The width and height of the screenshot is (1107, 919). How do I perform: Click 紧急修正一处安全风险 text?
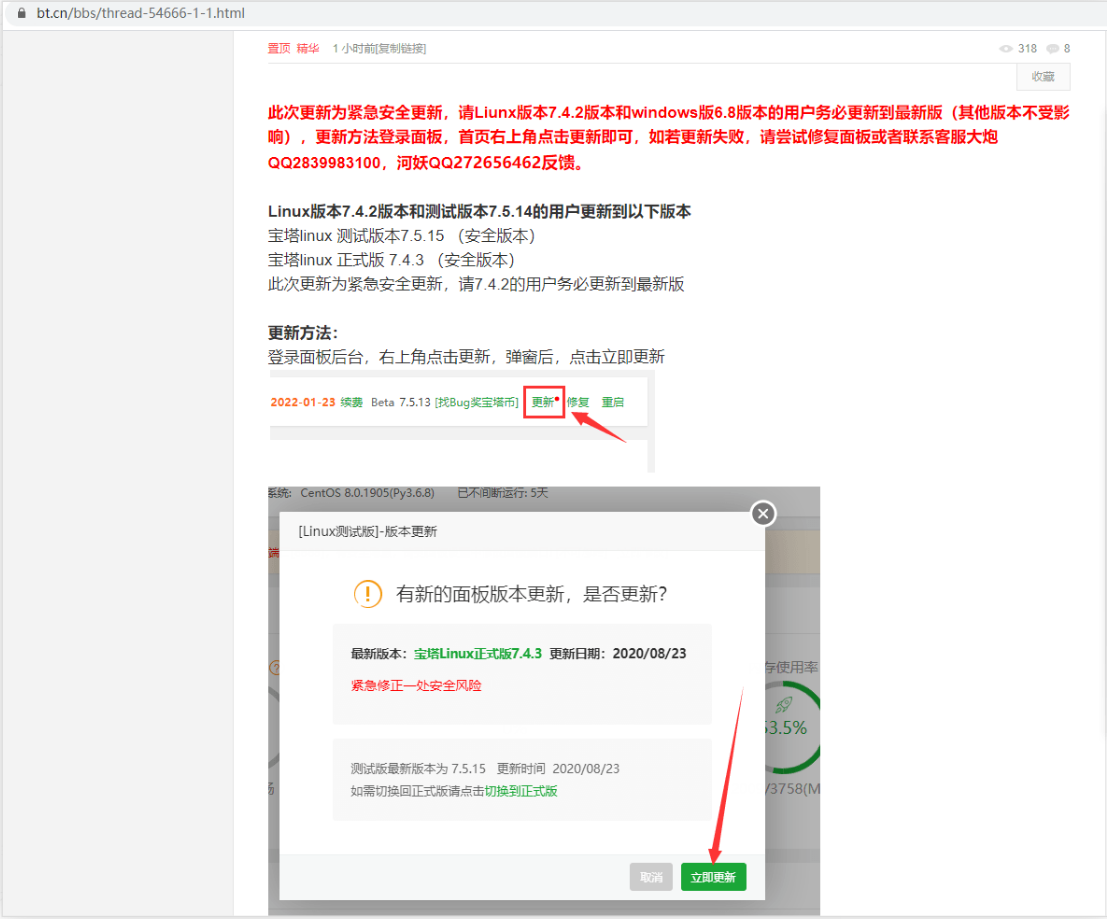416,685
